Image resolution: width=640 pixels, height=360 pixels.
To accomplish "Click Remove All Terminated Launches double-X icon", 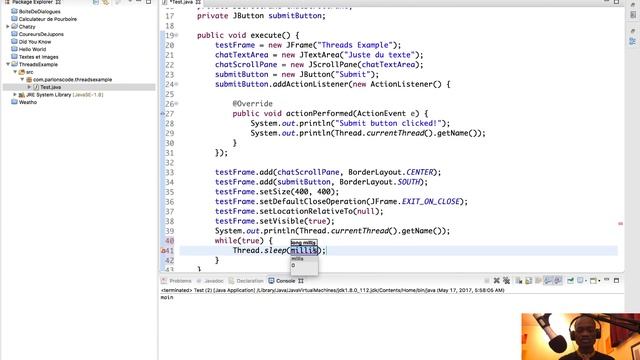I will (507, 281).
